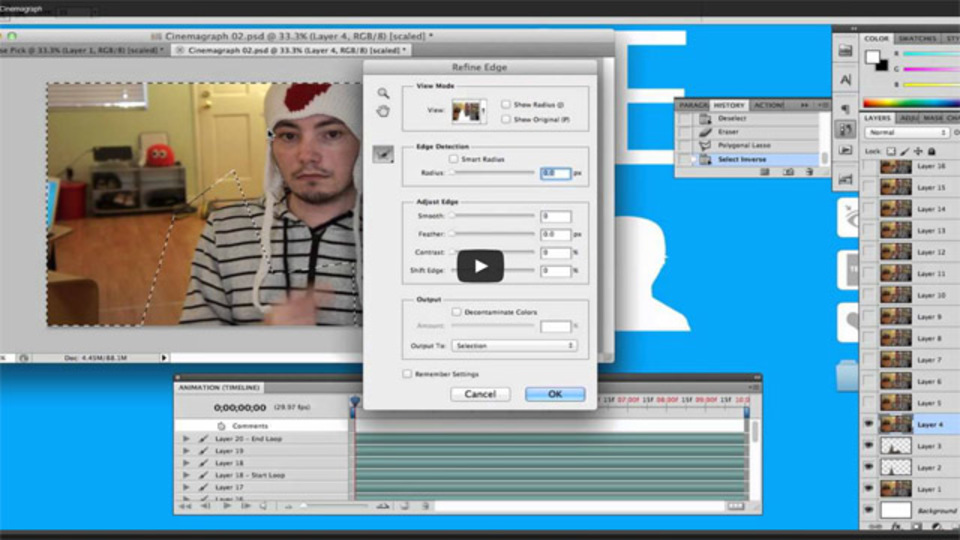Confirm Refine Edge with OK
The image size is (960, 540).
(555, 394)
